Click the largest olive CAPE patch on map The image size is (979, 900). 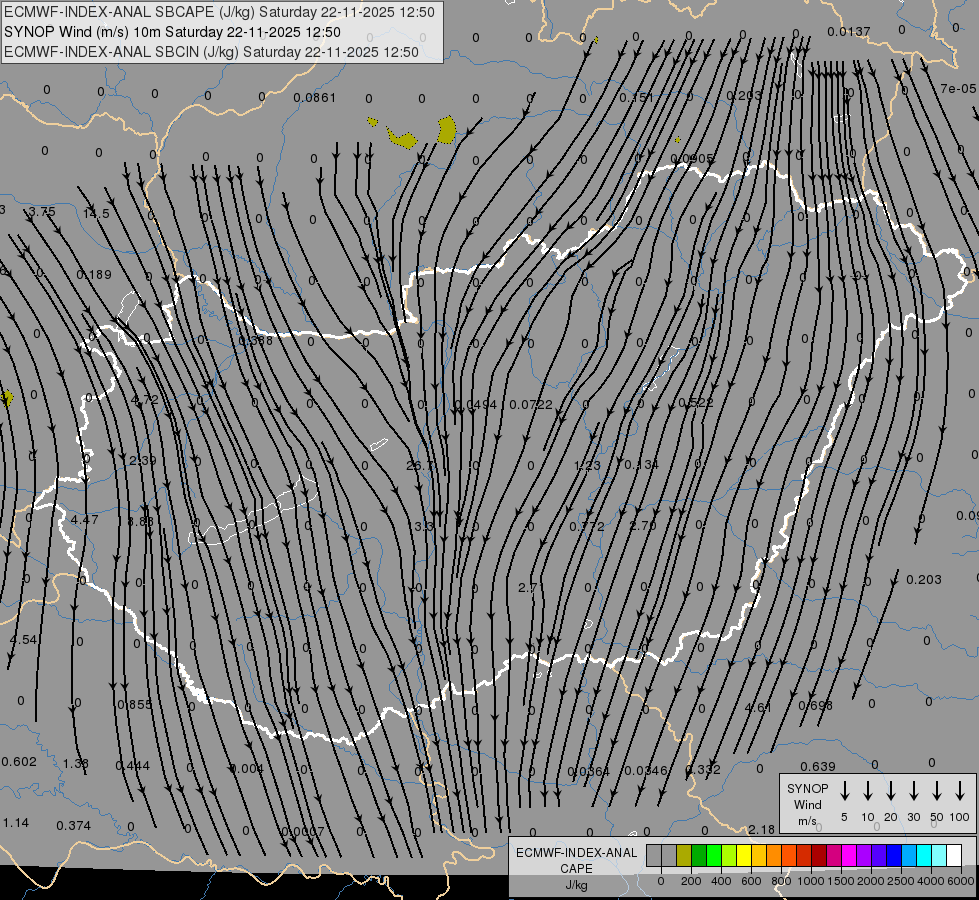coord(447,129)
